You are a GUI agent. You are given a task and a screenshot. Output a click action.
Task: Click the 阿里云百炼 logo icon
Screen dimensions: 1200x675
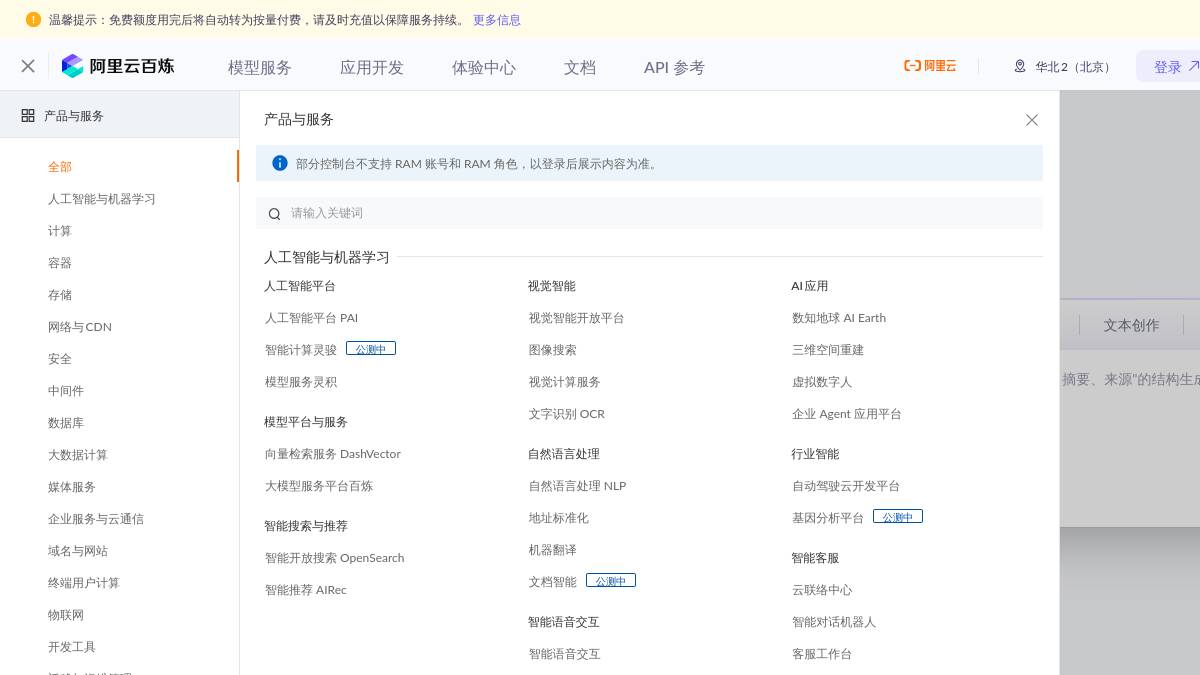73,66
